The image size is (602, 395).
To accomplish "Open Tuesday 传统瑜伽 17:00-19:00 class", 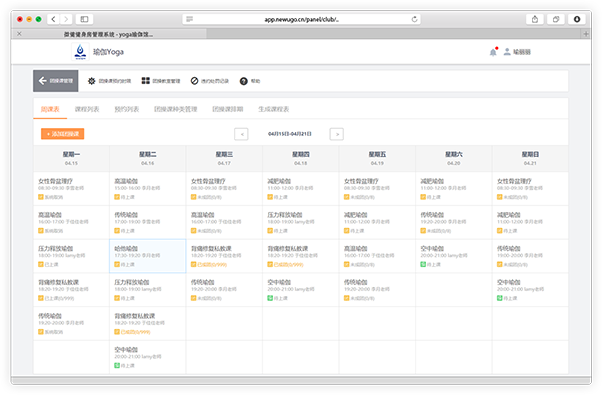I will 147,222.
